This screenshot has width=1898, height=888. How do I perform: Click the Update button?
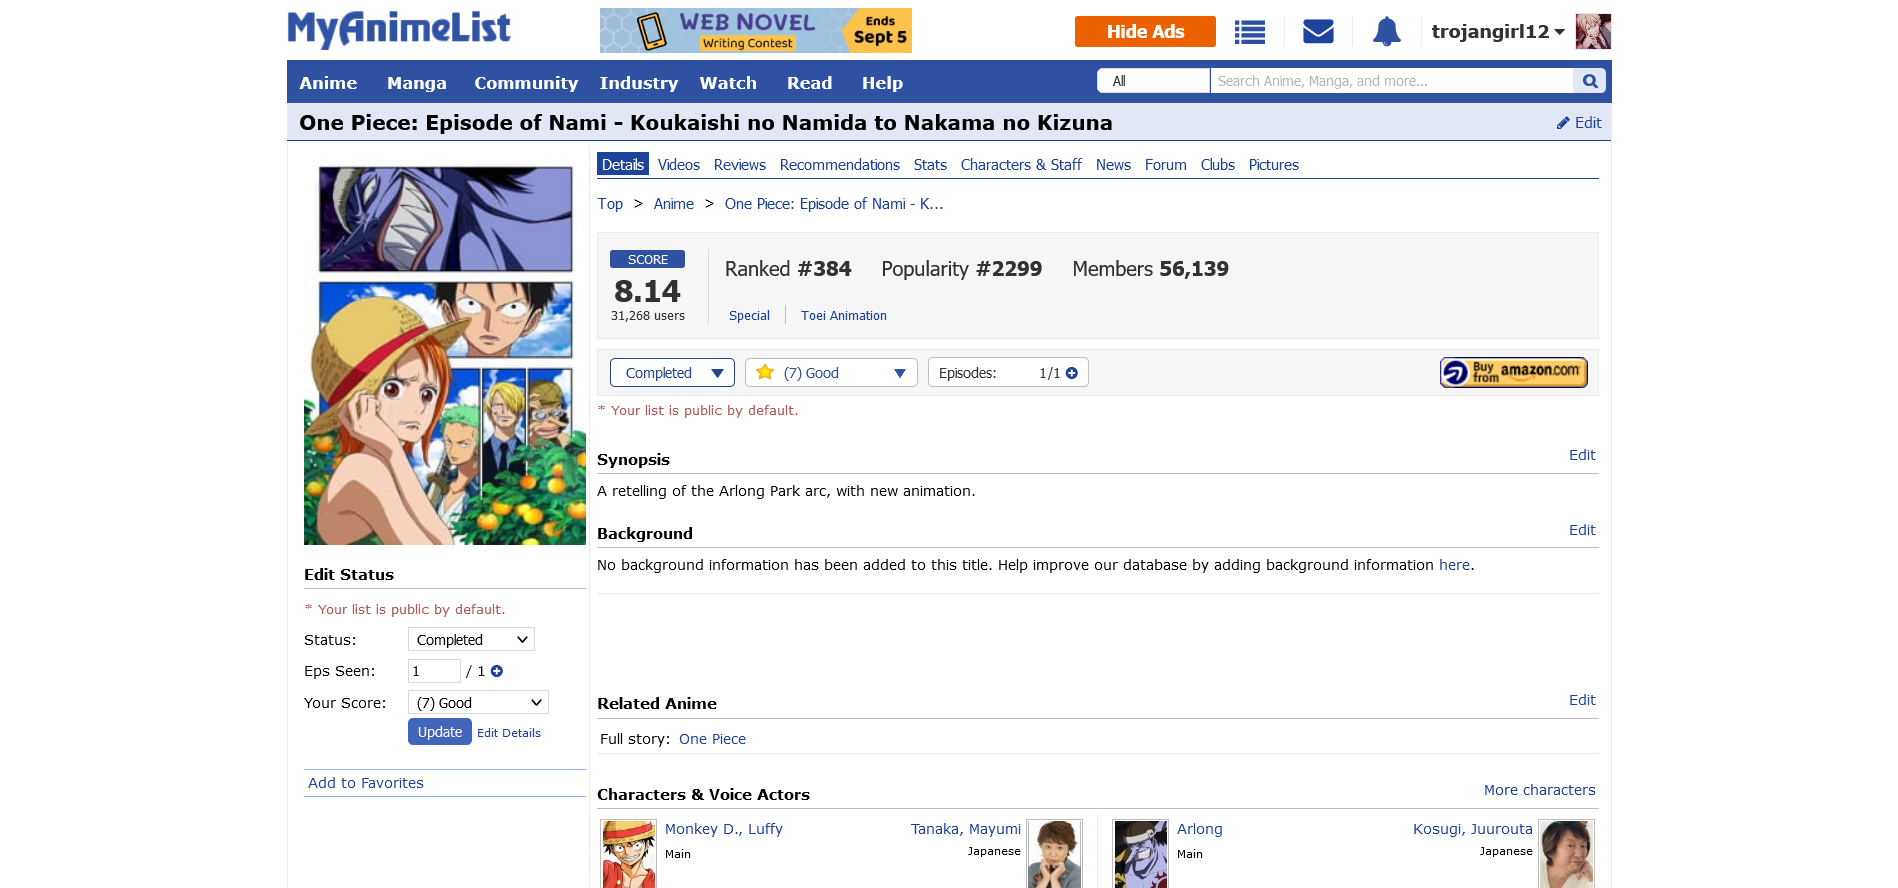(440, 732)
